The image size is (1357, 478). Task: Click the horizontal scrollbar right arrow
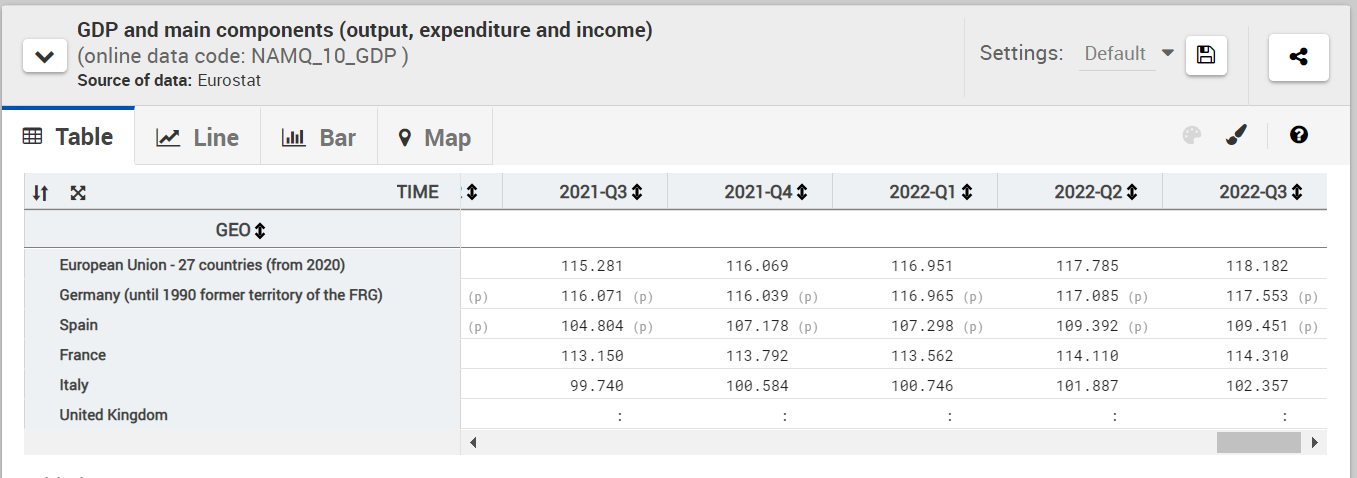pyautogui.click(x=1314, y=442)
